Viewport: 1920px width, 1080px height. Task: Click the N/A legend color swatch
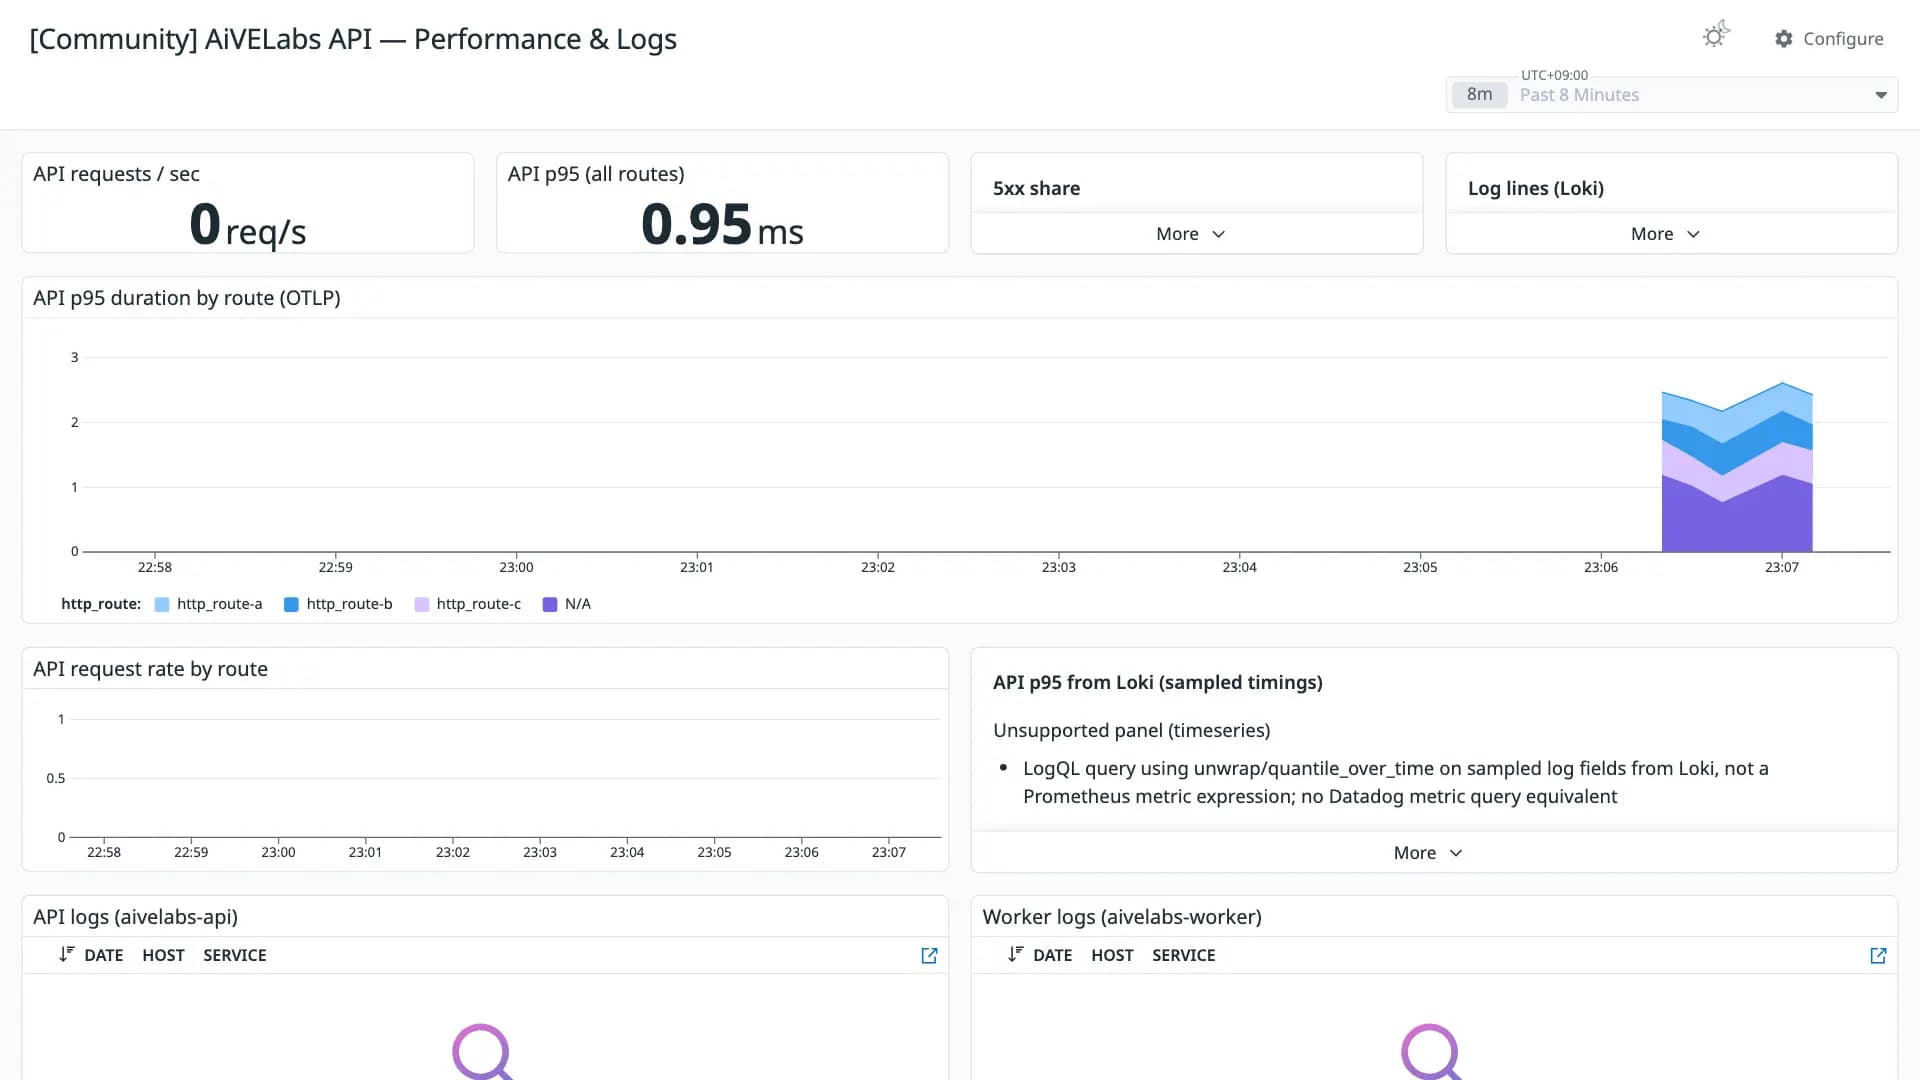pyautogui.click(x=550, y=605)
